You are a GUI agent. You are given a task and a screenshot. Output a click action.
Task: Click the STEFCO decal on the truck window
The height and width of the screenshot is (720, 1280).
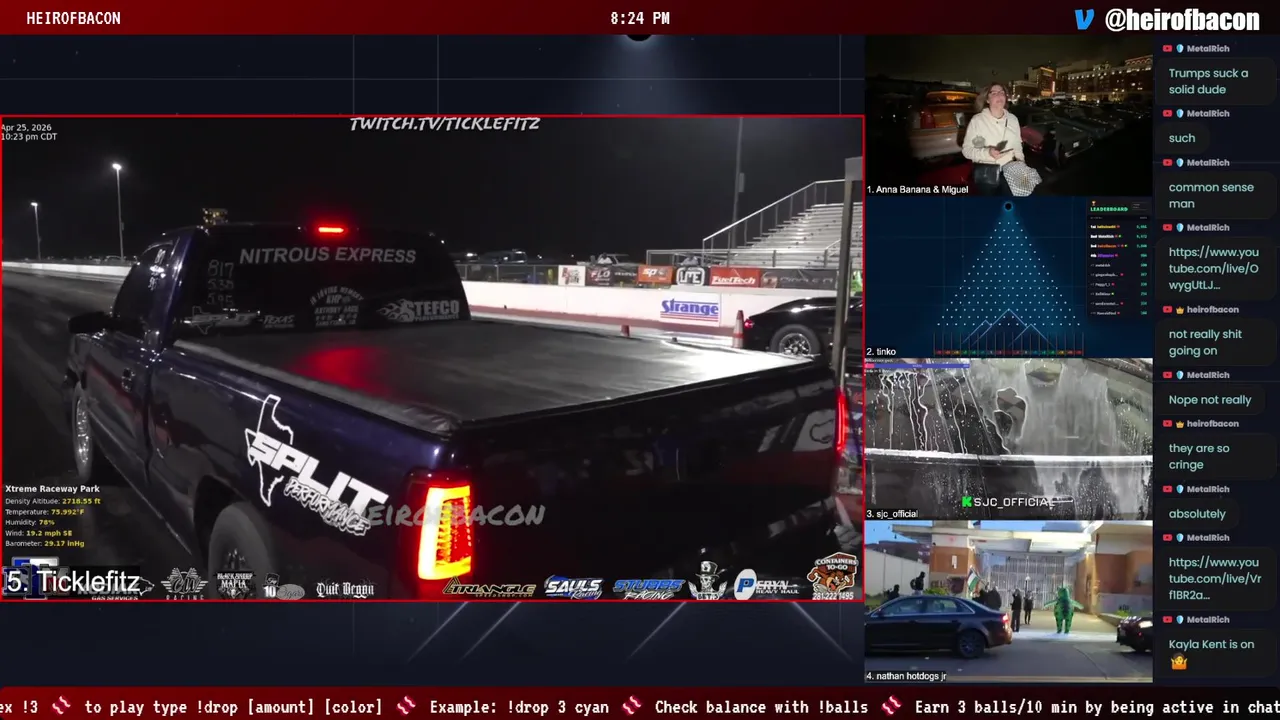click(419, 311)
